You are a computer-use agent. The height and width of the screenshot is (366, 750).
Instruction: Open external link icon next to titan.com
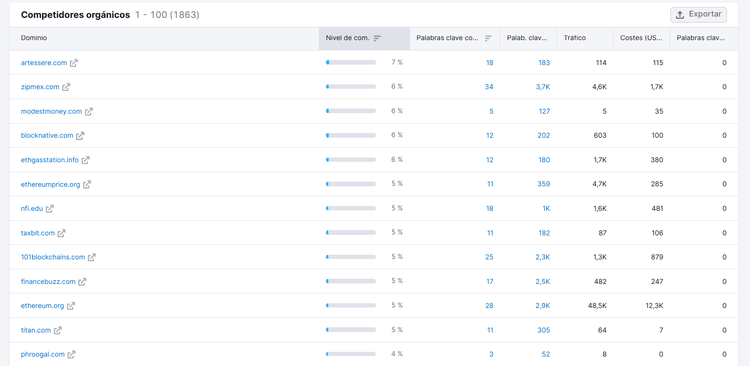pyautogui.click(x=58, y=330)
